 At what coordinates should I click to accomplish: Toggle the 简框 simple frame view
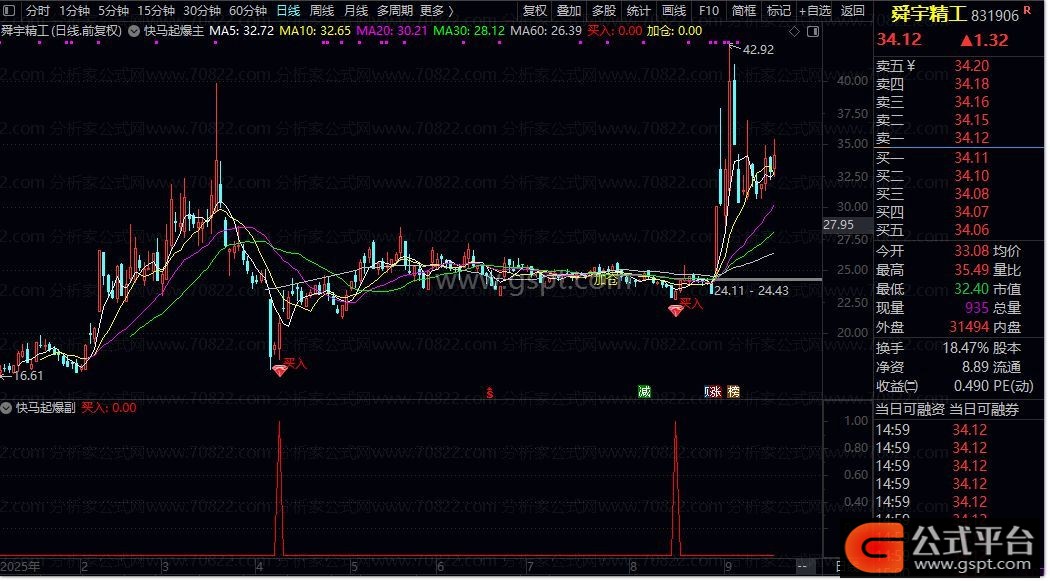744,11
